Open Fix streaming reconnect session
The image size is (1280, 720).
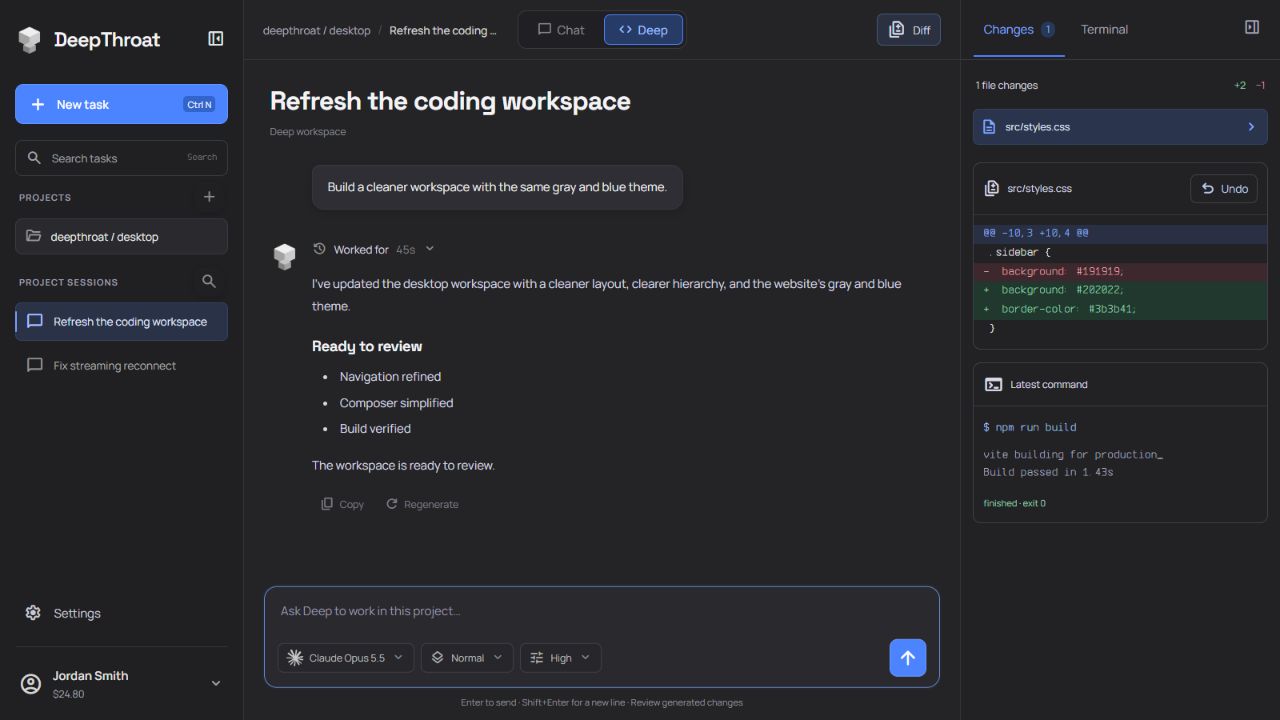coord(121,366)
